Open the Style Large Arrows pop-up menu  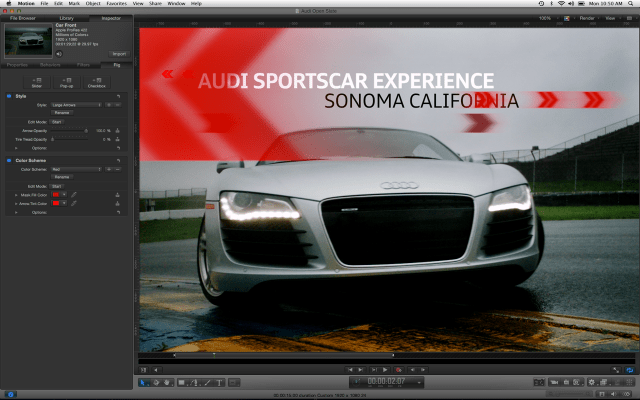point(76,104)
